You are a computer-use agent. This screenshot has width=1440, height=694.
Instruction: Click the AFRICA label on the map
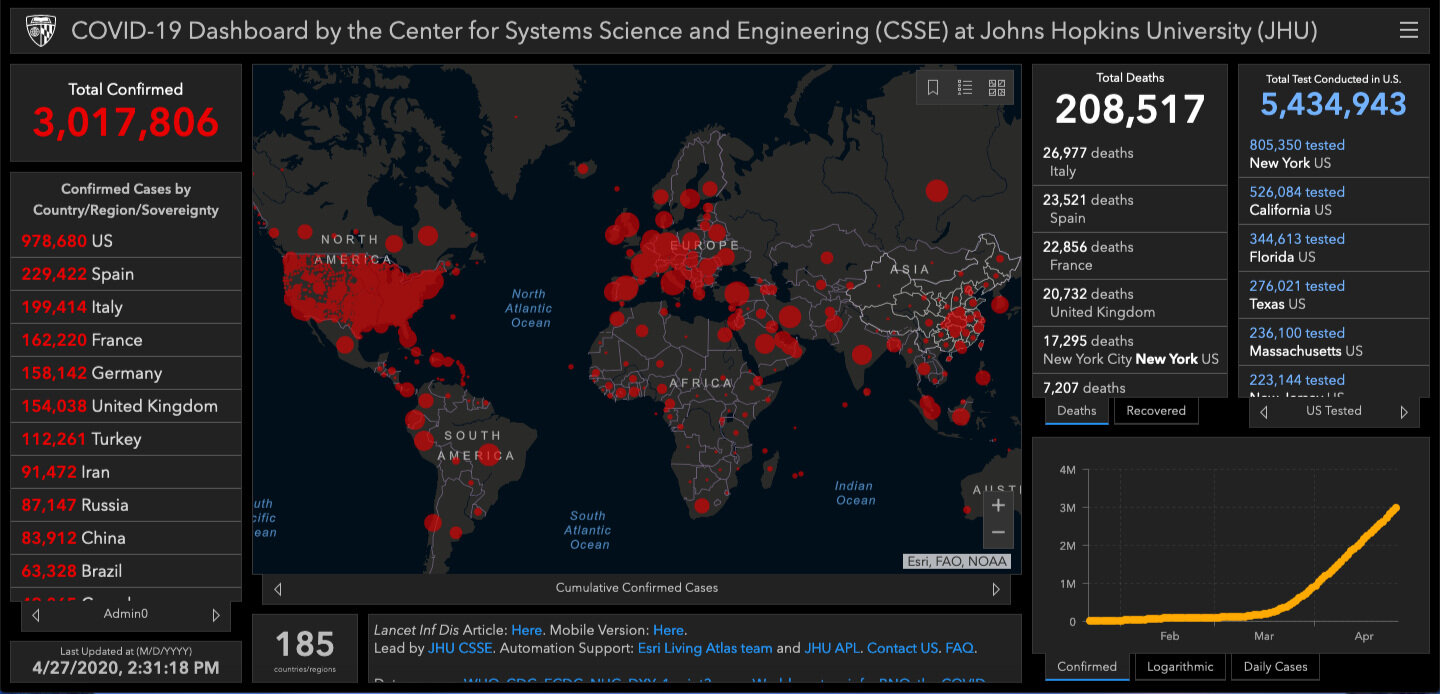coord(701,383)
